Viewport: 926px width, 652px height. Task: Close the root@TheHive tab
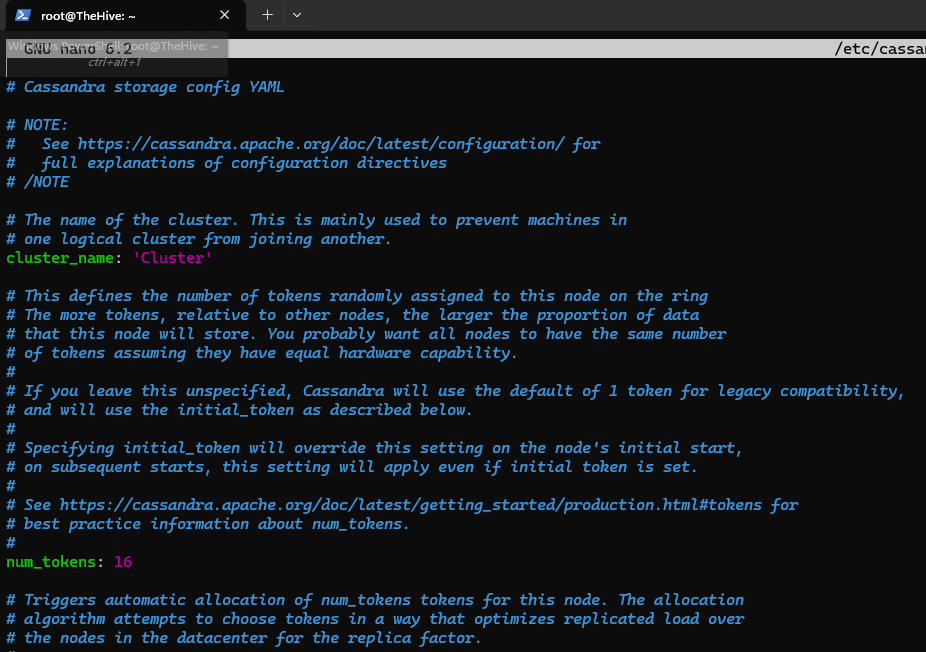[225, 15]
